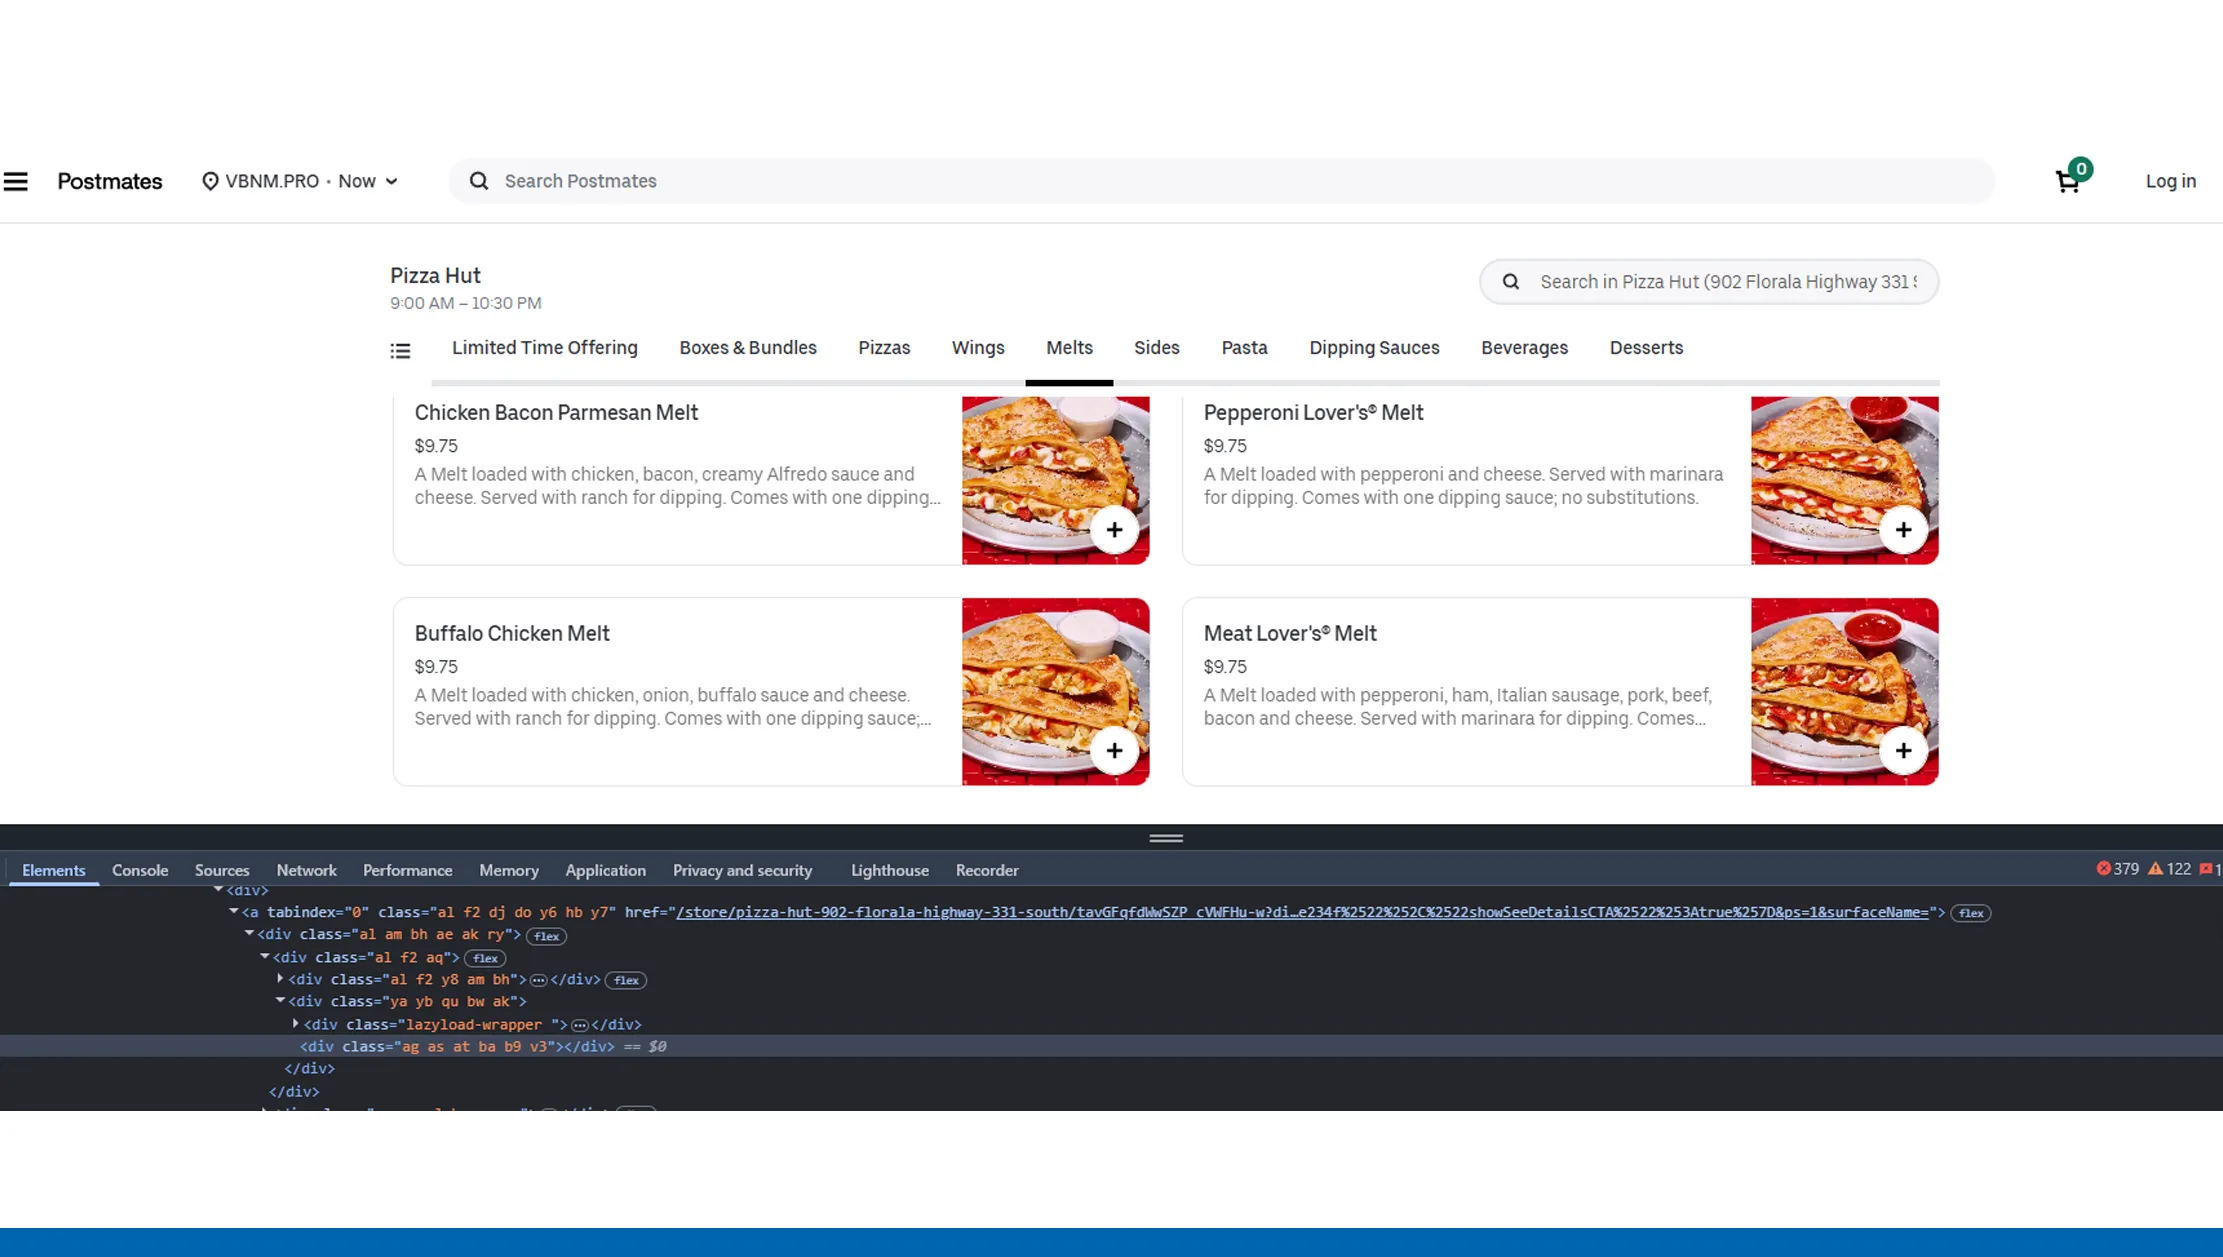Collapse the anchor element tree node
This screenshot has height=1257, width=2223.
233,911
